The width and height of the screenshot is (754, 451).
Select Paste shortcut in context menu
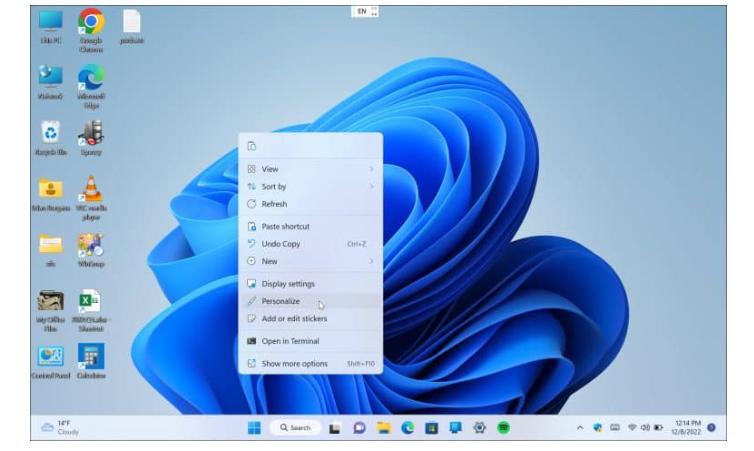point(311,226)
